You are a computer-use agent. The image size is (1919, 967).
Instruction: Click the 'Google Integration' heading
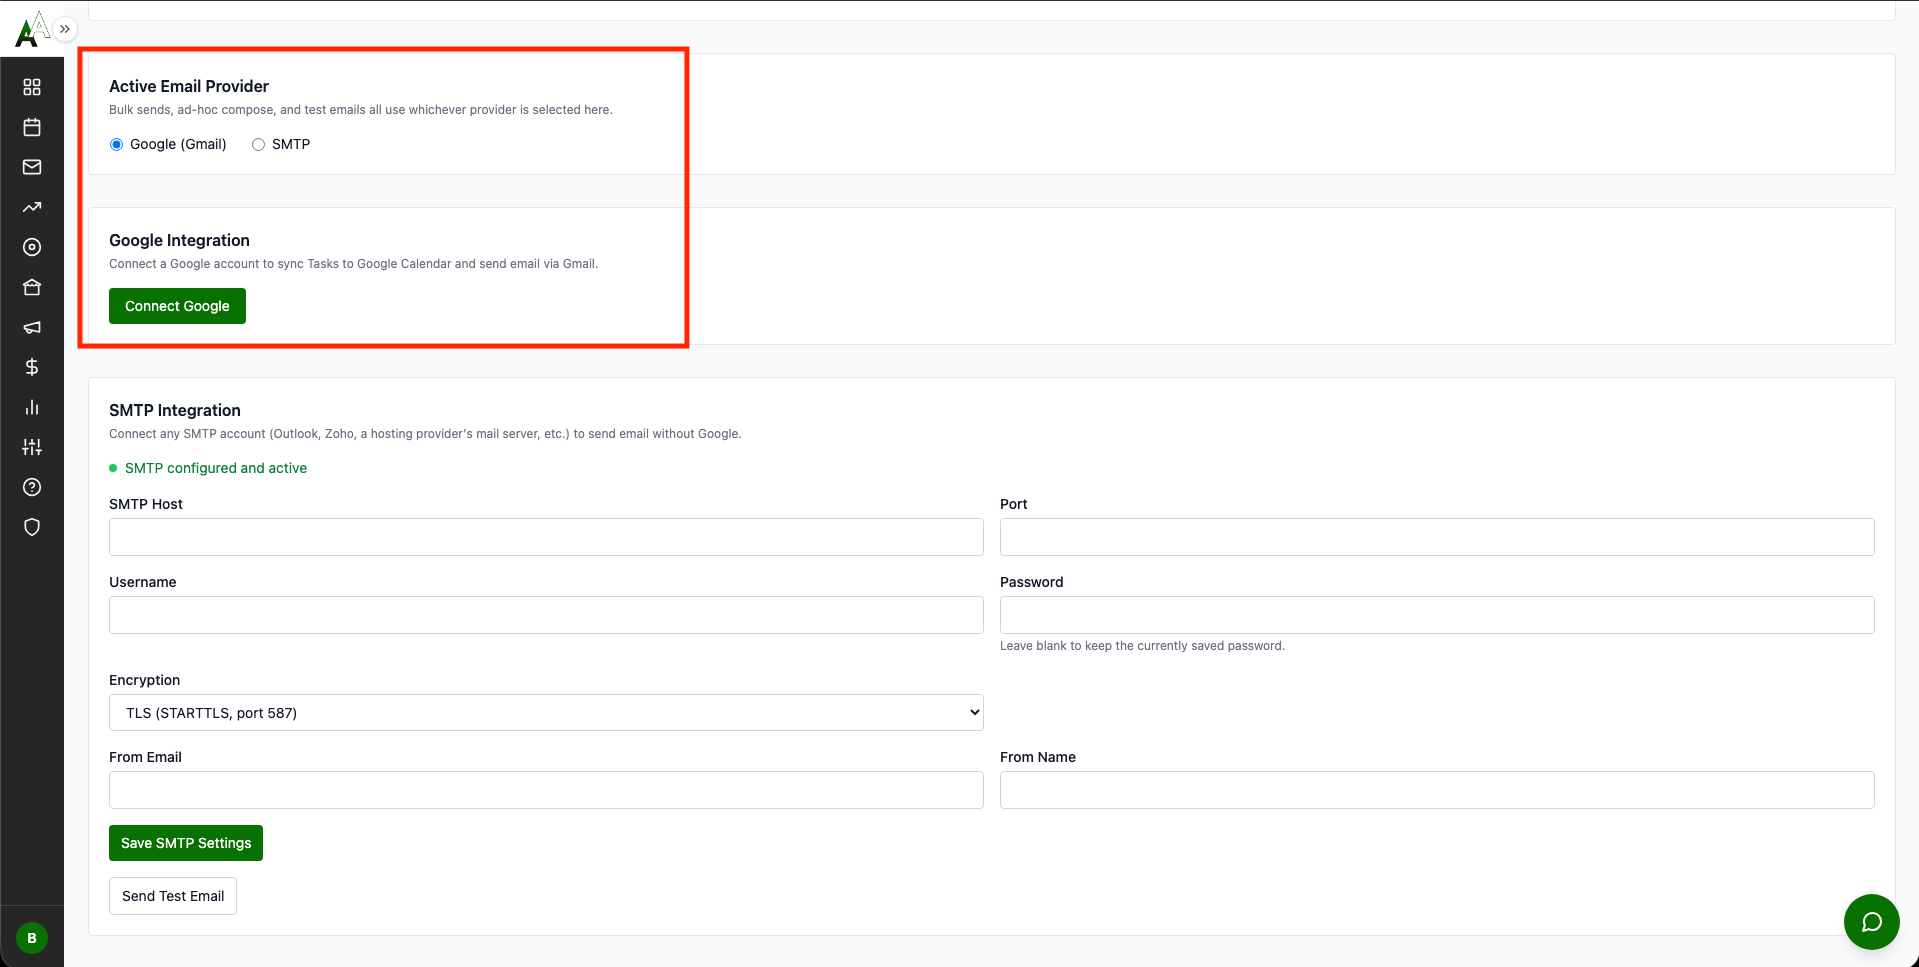[179, 240]
